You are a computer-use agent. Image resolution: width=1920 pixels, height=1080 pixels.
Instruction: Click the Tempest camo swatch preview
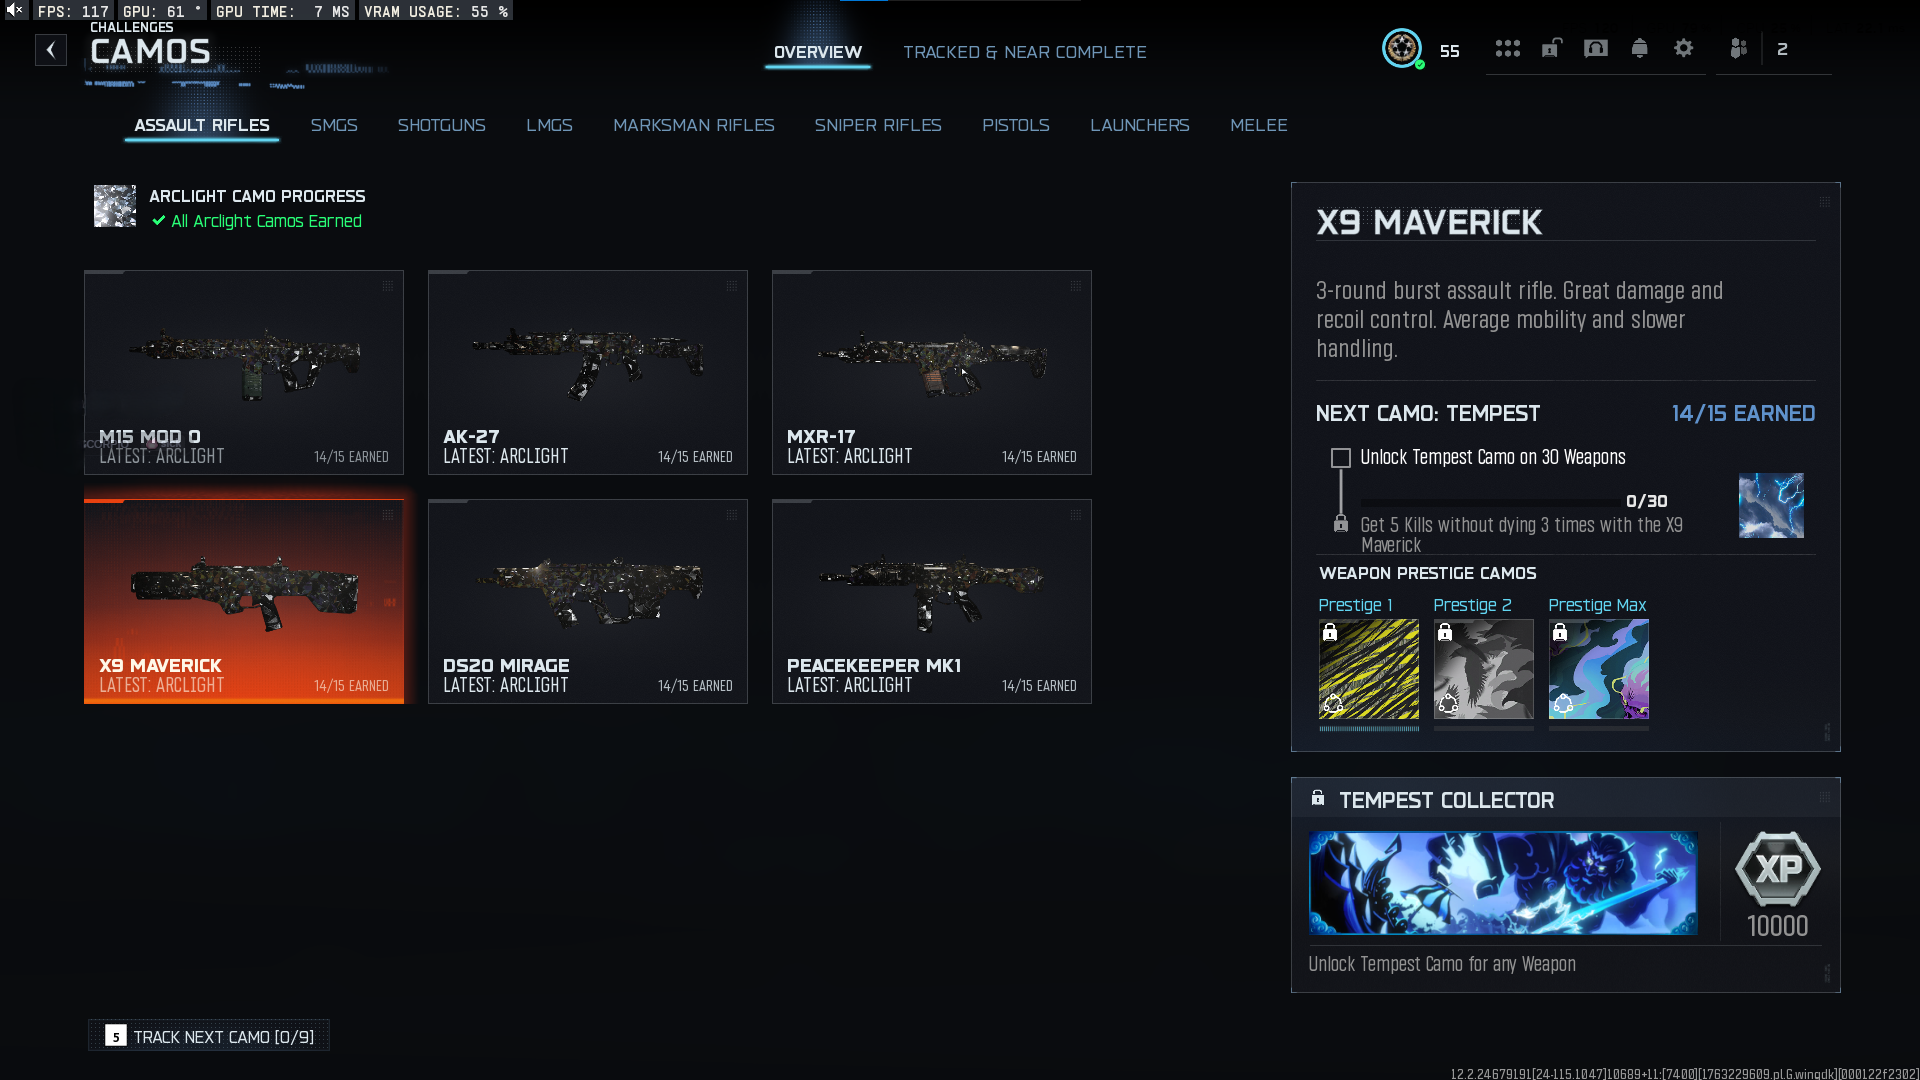coord(1770,506)
